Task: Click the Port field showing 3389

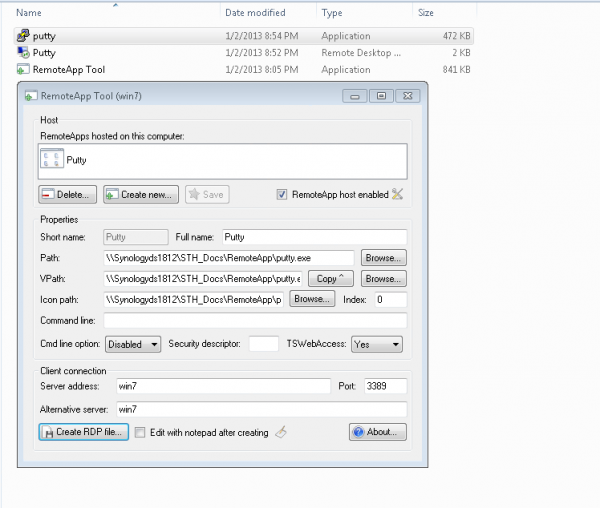Action: click(x=385, y=386)
